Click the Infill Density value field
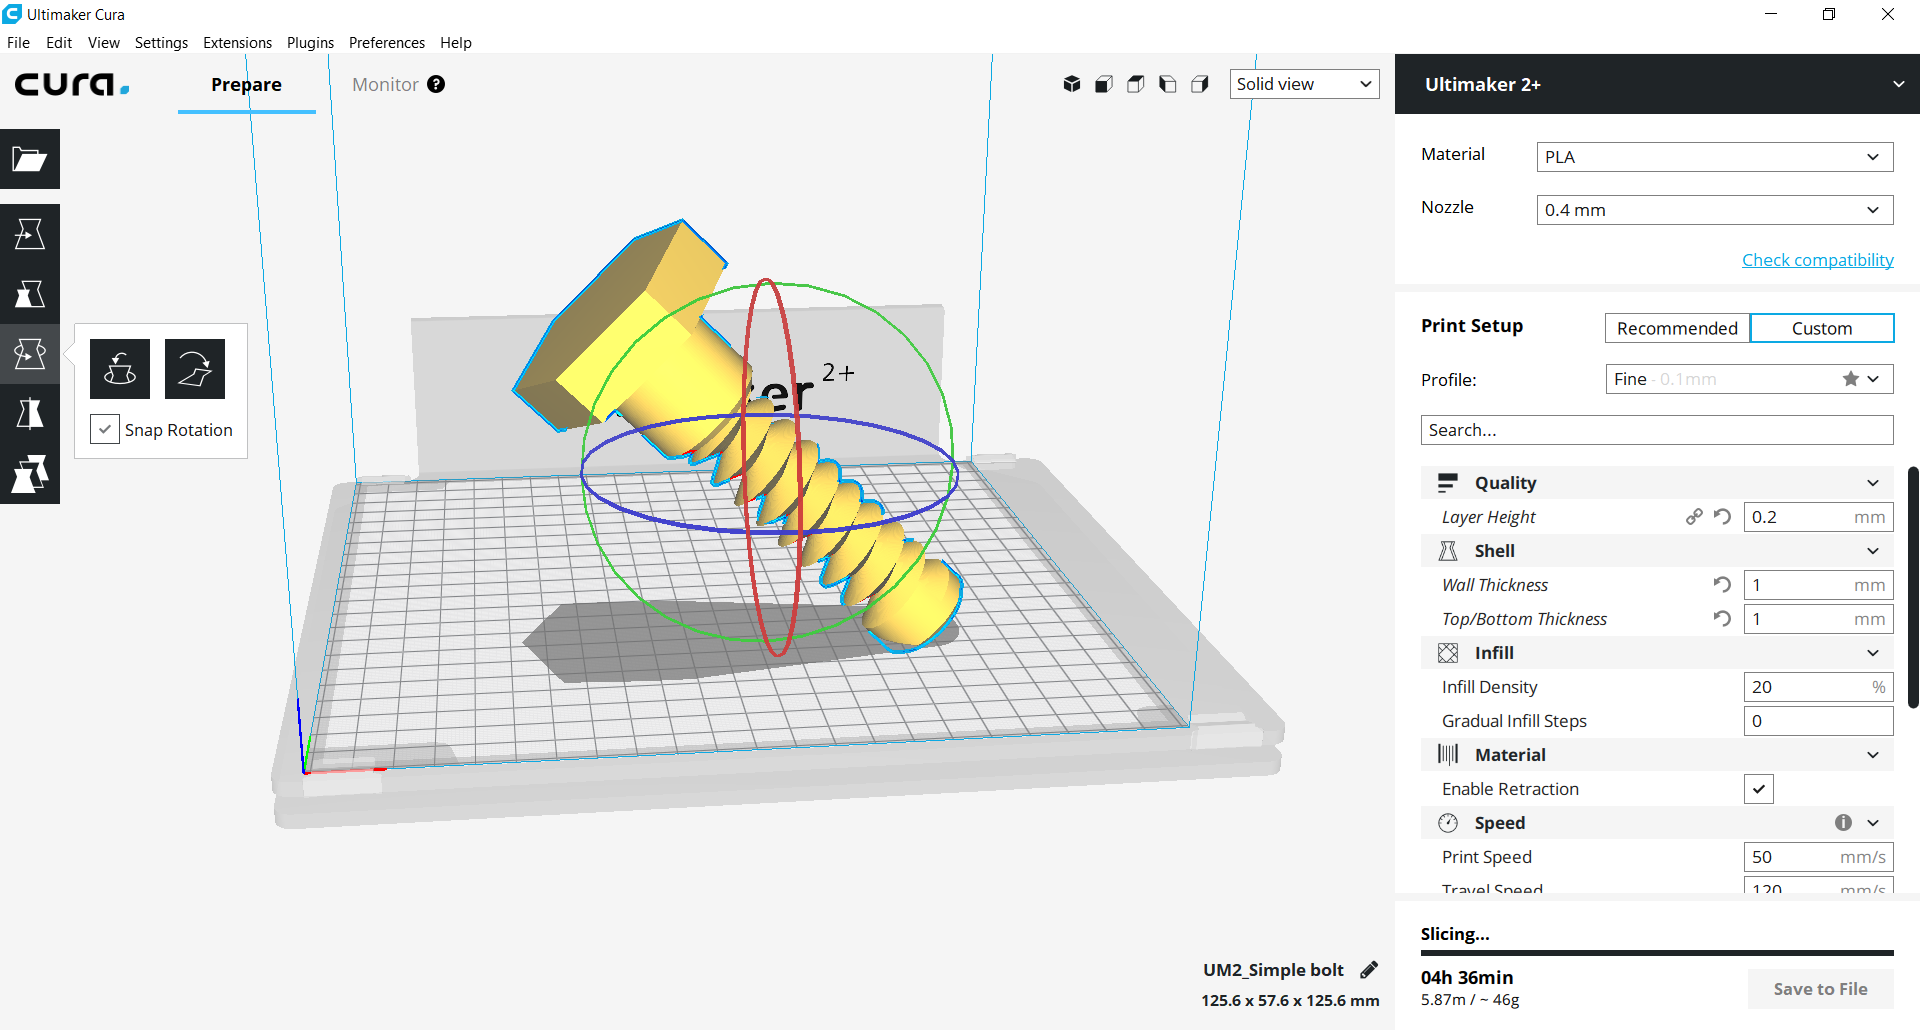This screenshot has height=1030, width=1920. (1818, 687)
